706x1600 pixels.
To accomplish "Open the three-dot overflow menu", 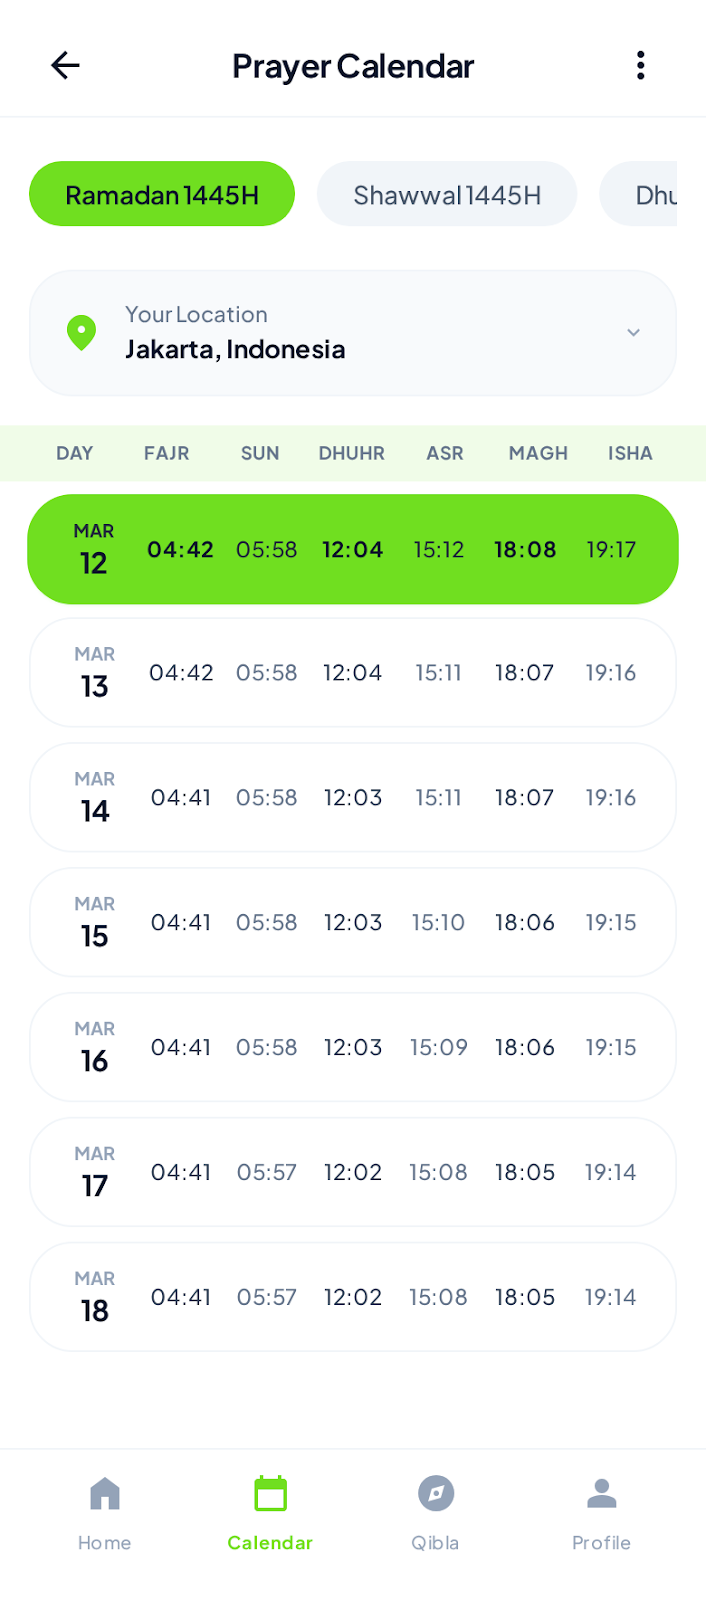I will tap(640, 66).
